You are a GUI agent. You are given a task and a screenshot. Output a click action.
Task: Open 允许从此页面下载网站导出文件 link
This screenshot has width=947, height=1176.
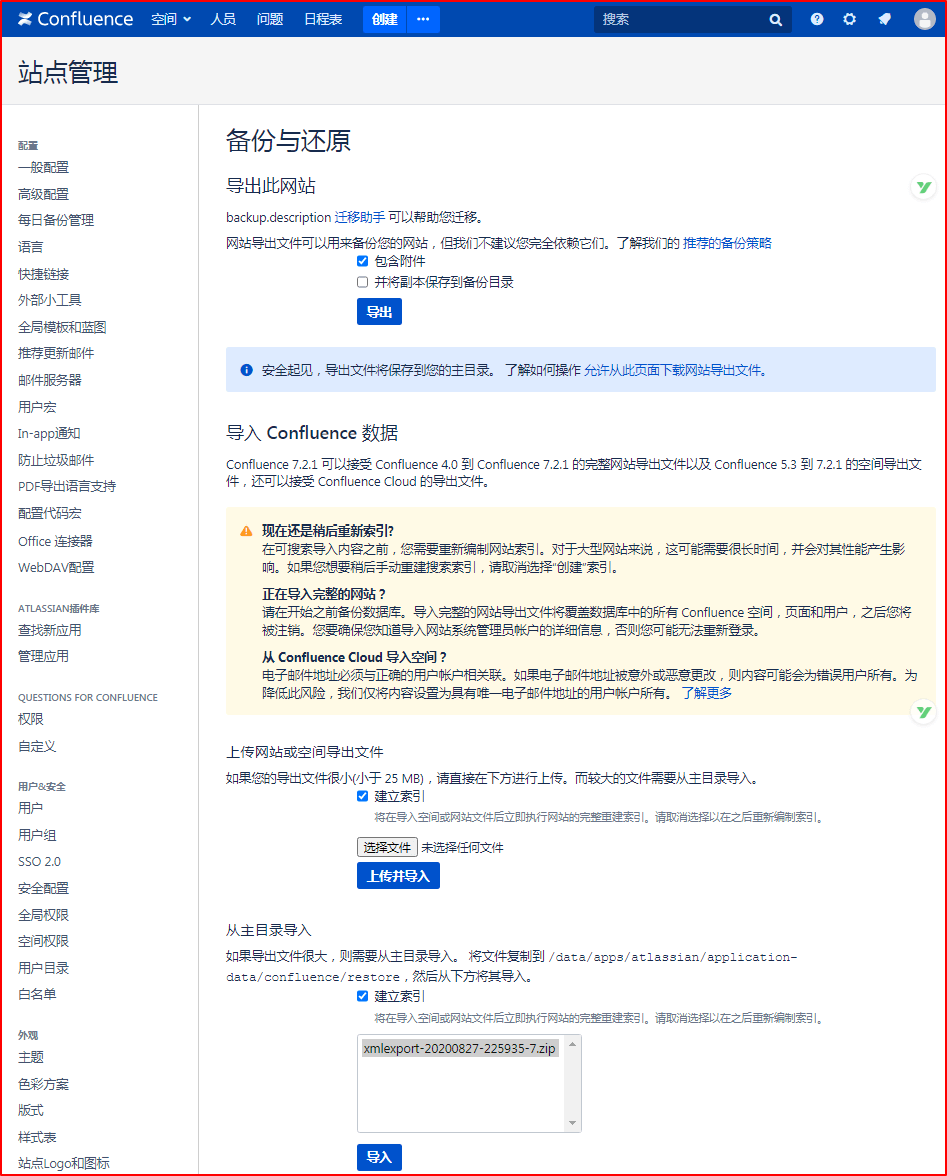tap(673, 370)
